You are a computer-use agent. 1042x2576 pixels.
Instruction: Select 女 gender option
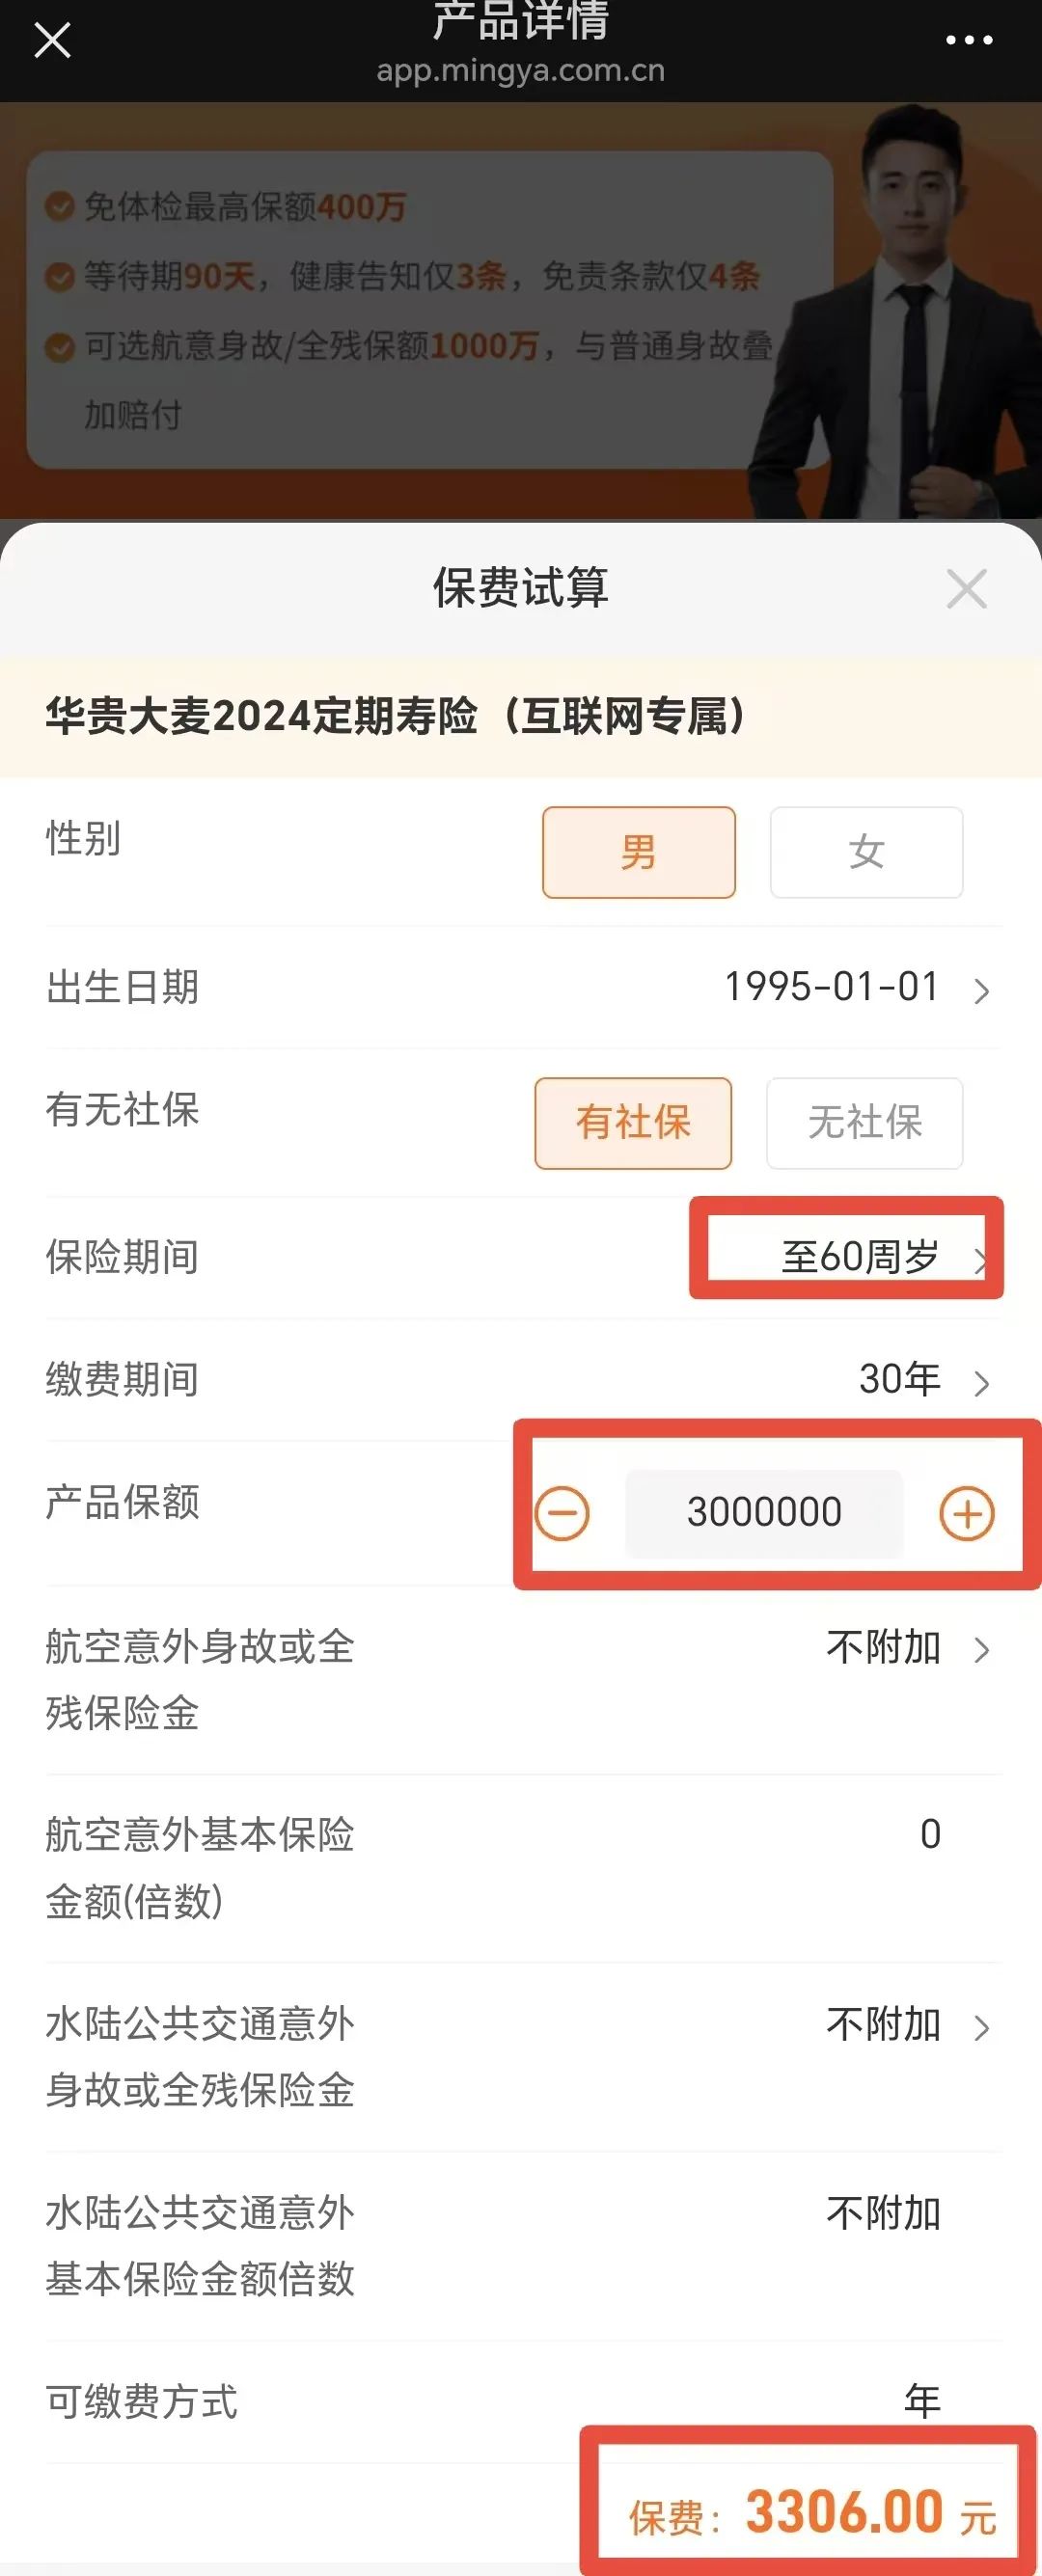click(866, 852)
